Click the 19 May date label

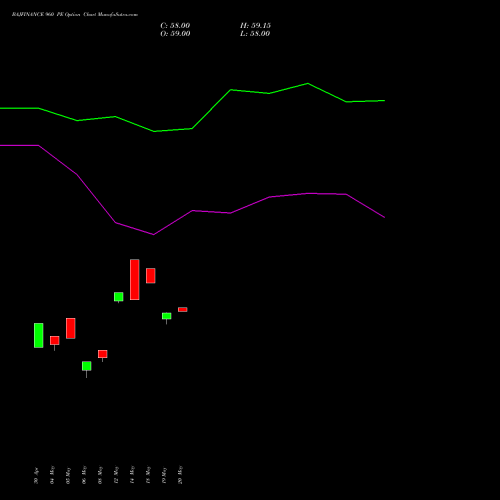164,475
